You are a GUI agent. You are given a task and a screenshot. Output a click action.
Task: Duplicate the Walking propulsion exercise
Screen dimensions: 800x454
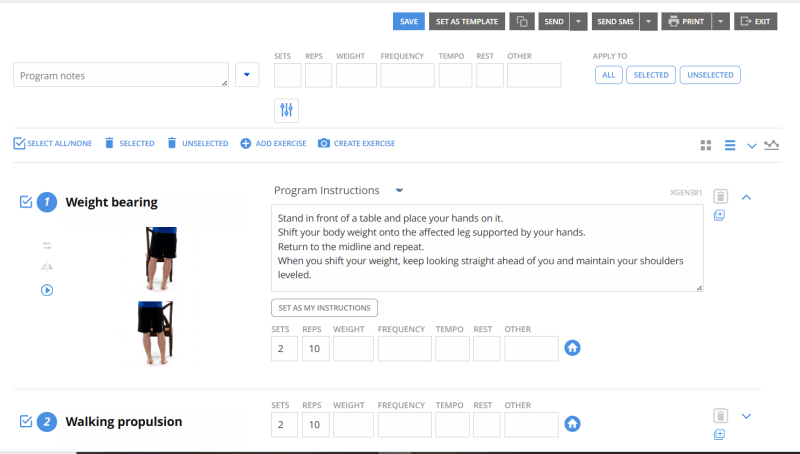tap(719, 435)
